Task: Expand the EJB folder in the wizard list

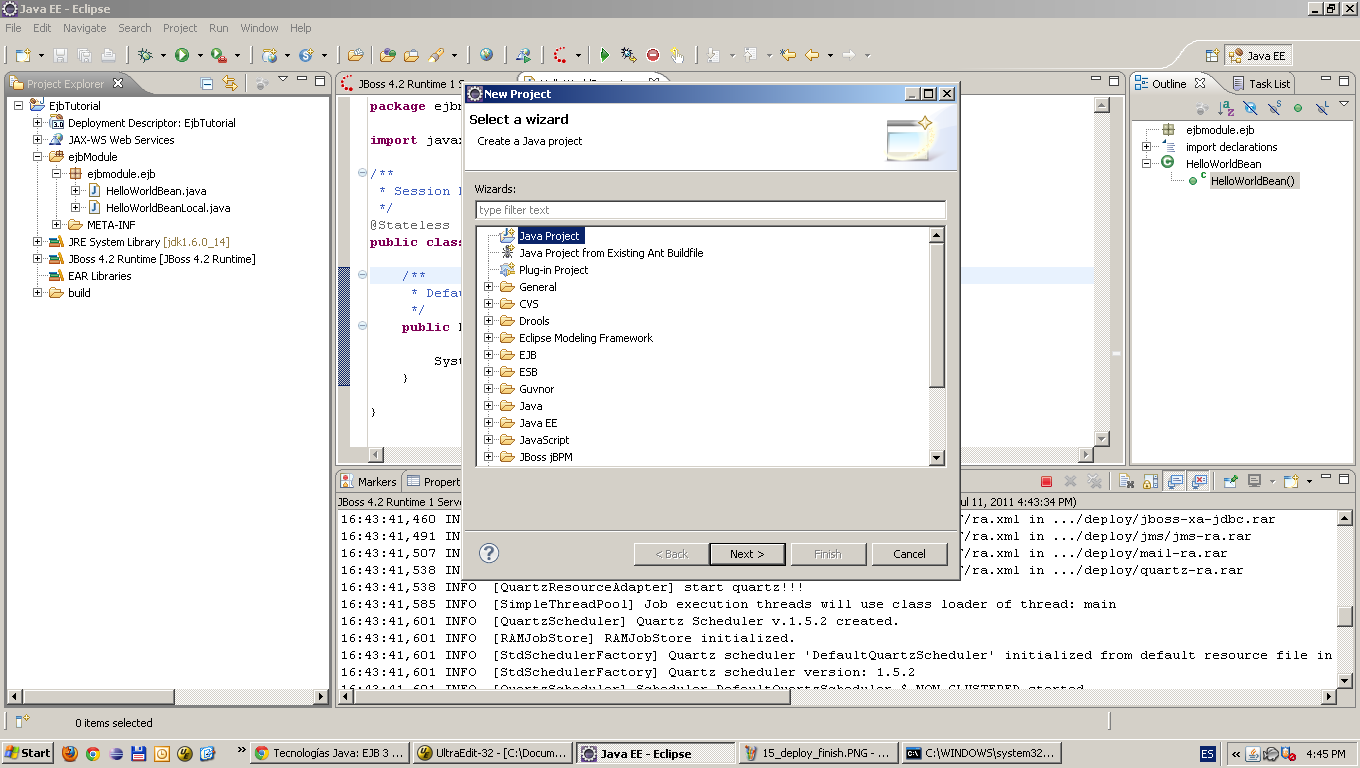Action: tap(489, 354)
